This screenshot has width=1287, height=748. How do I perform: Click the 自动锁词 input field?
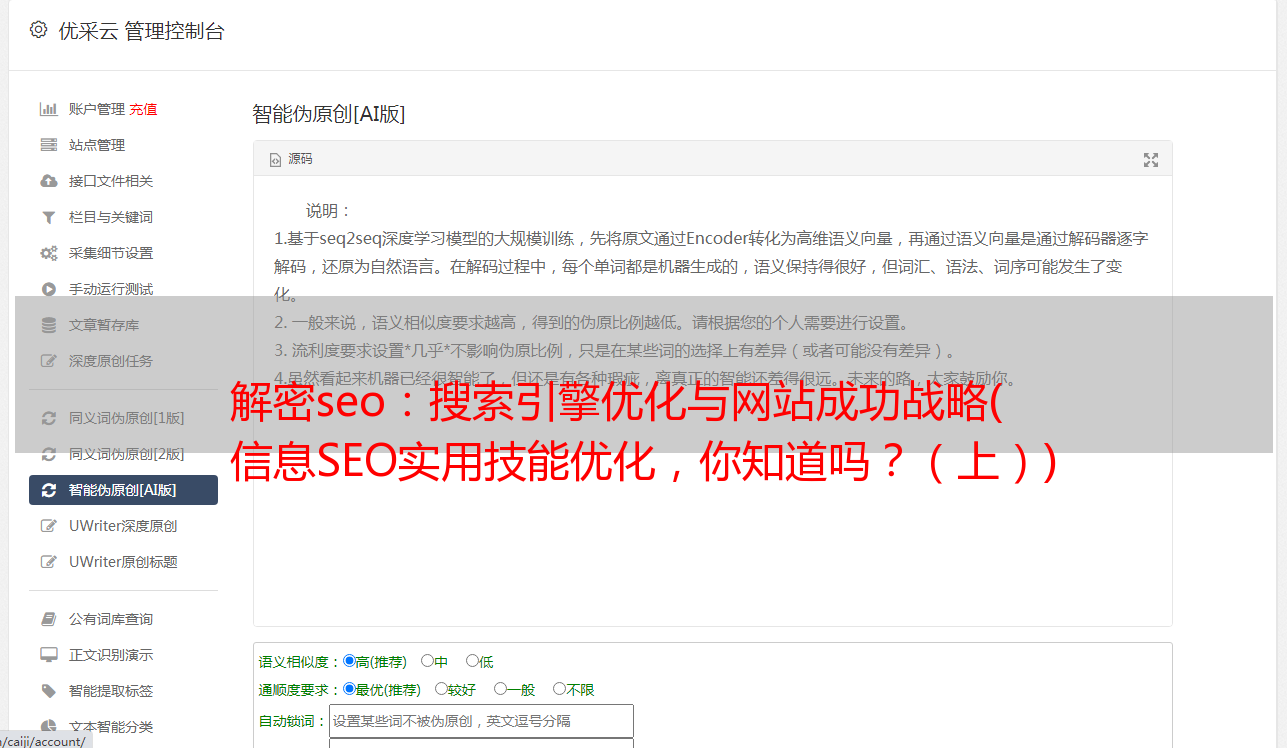point(481,721)
